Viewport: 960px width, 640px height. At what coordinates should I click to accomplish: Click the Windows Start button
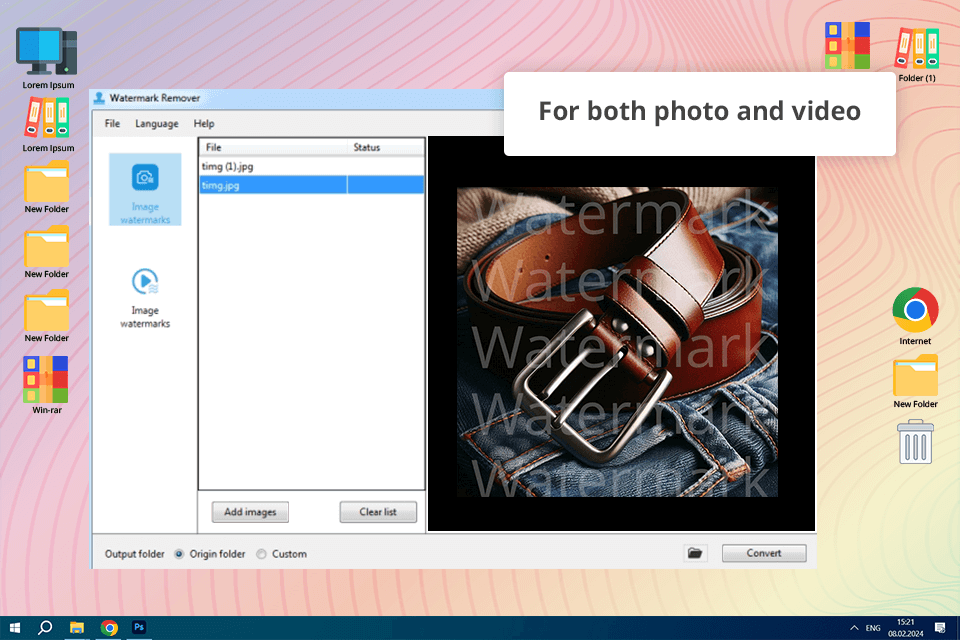(x=15, y=628)
